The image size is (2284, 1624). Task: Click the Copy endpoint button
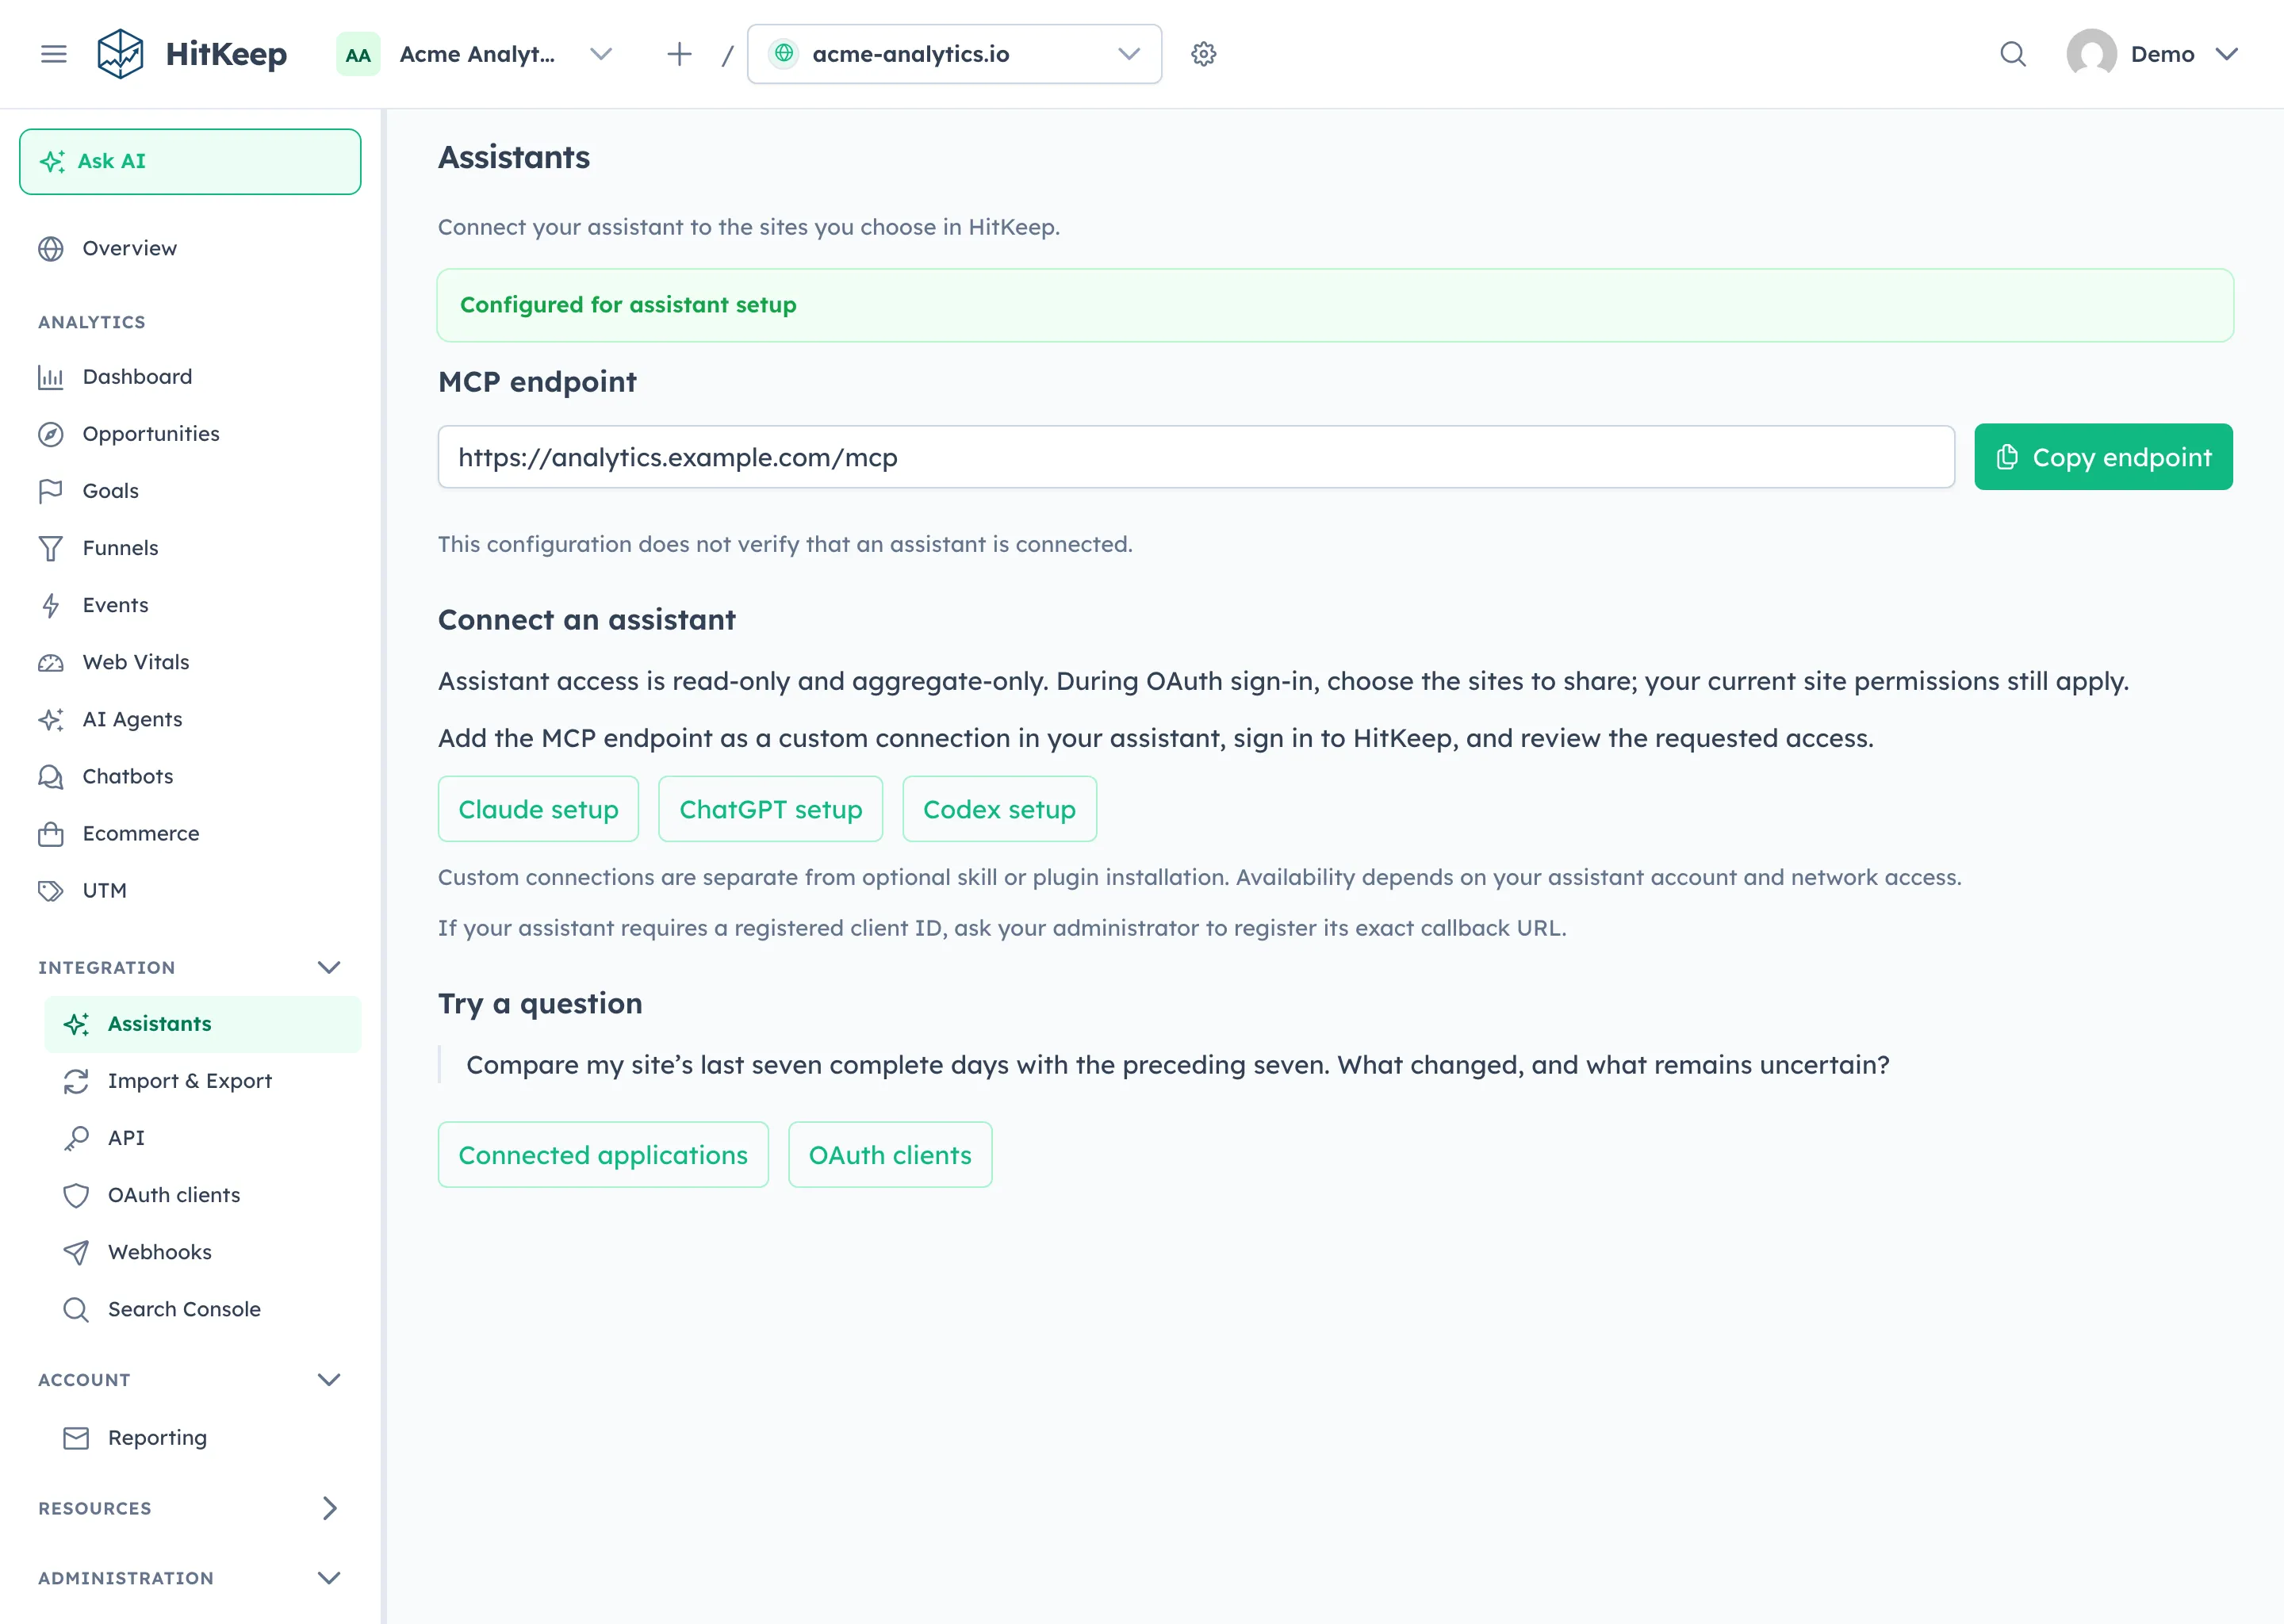tap(2103, 457)
